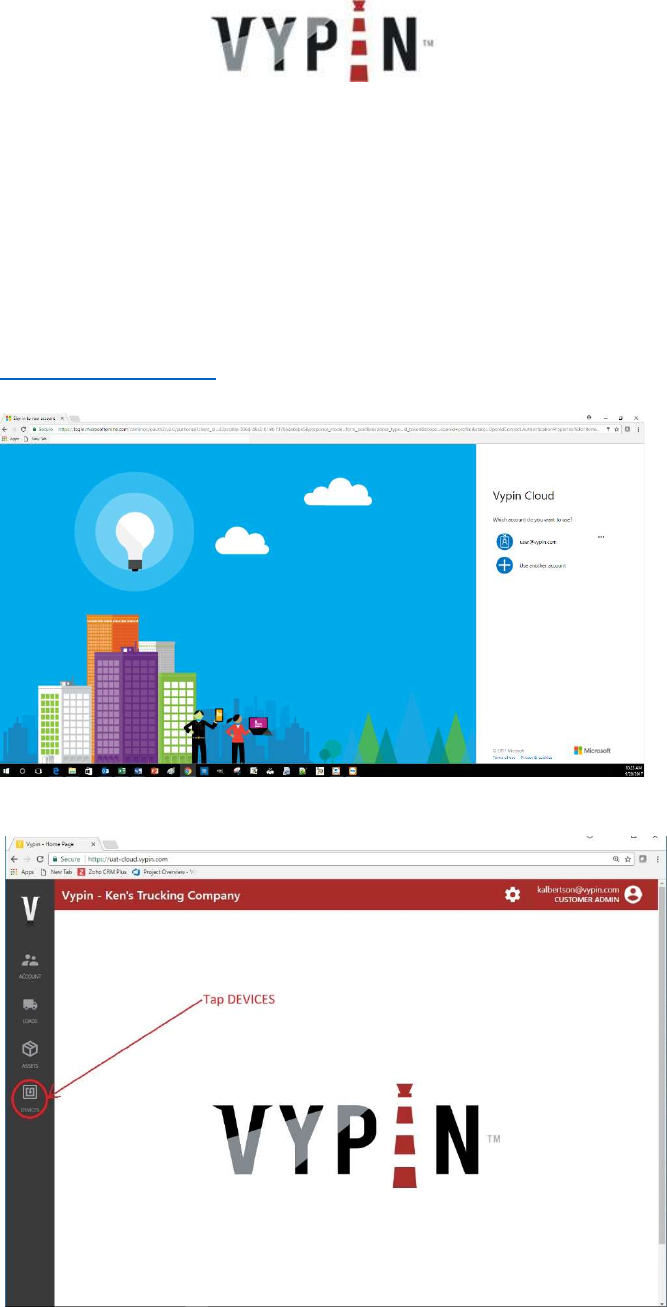
Task: Select the Sign in to your account browser tab
Action: [36, 417]
